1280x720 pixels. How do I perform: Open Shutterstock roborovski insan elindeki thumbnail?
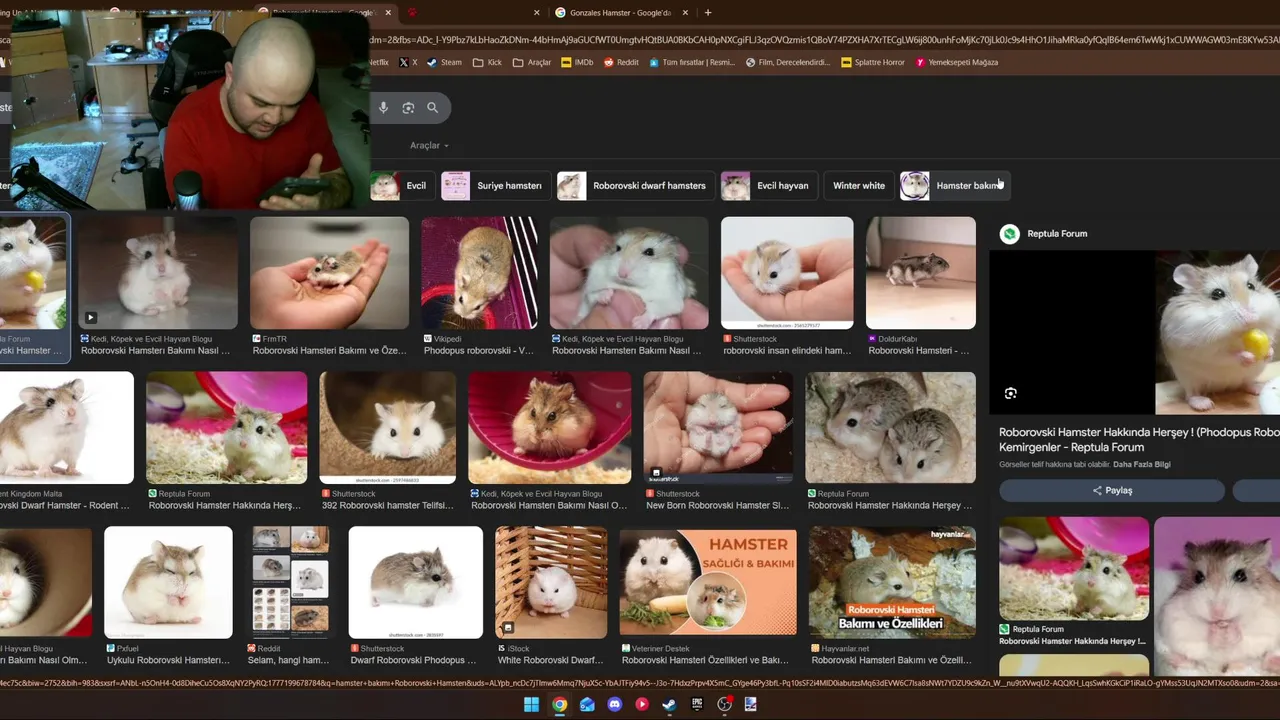click(787, 273)
